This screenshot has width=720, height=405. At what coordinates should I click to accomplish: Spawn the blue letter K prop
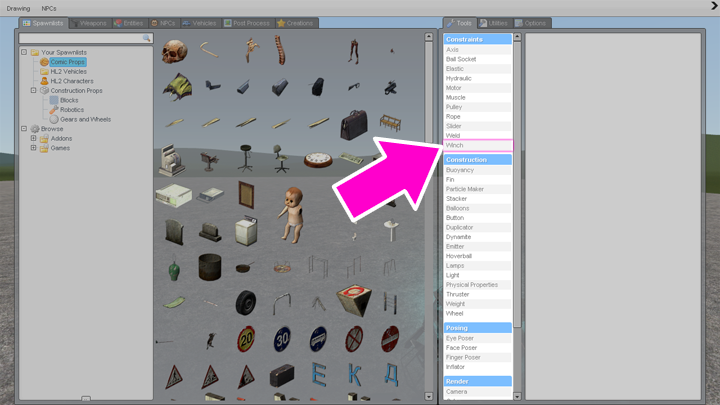[354, 375]
